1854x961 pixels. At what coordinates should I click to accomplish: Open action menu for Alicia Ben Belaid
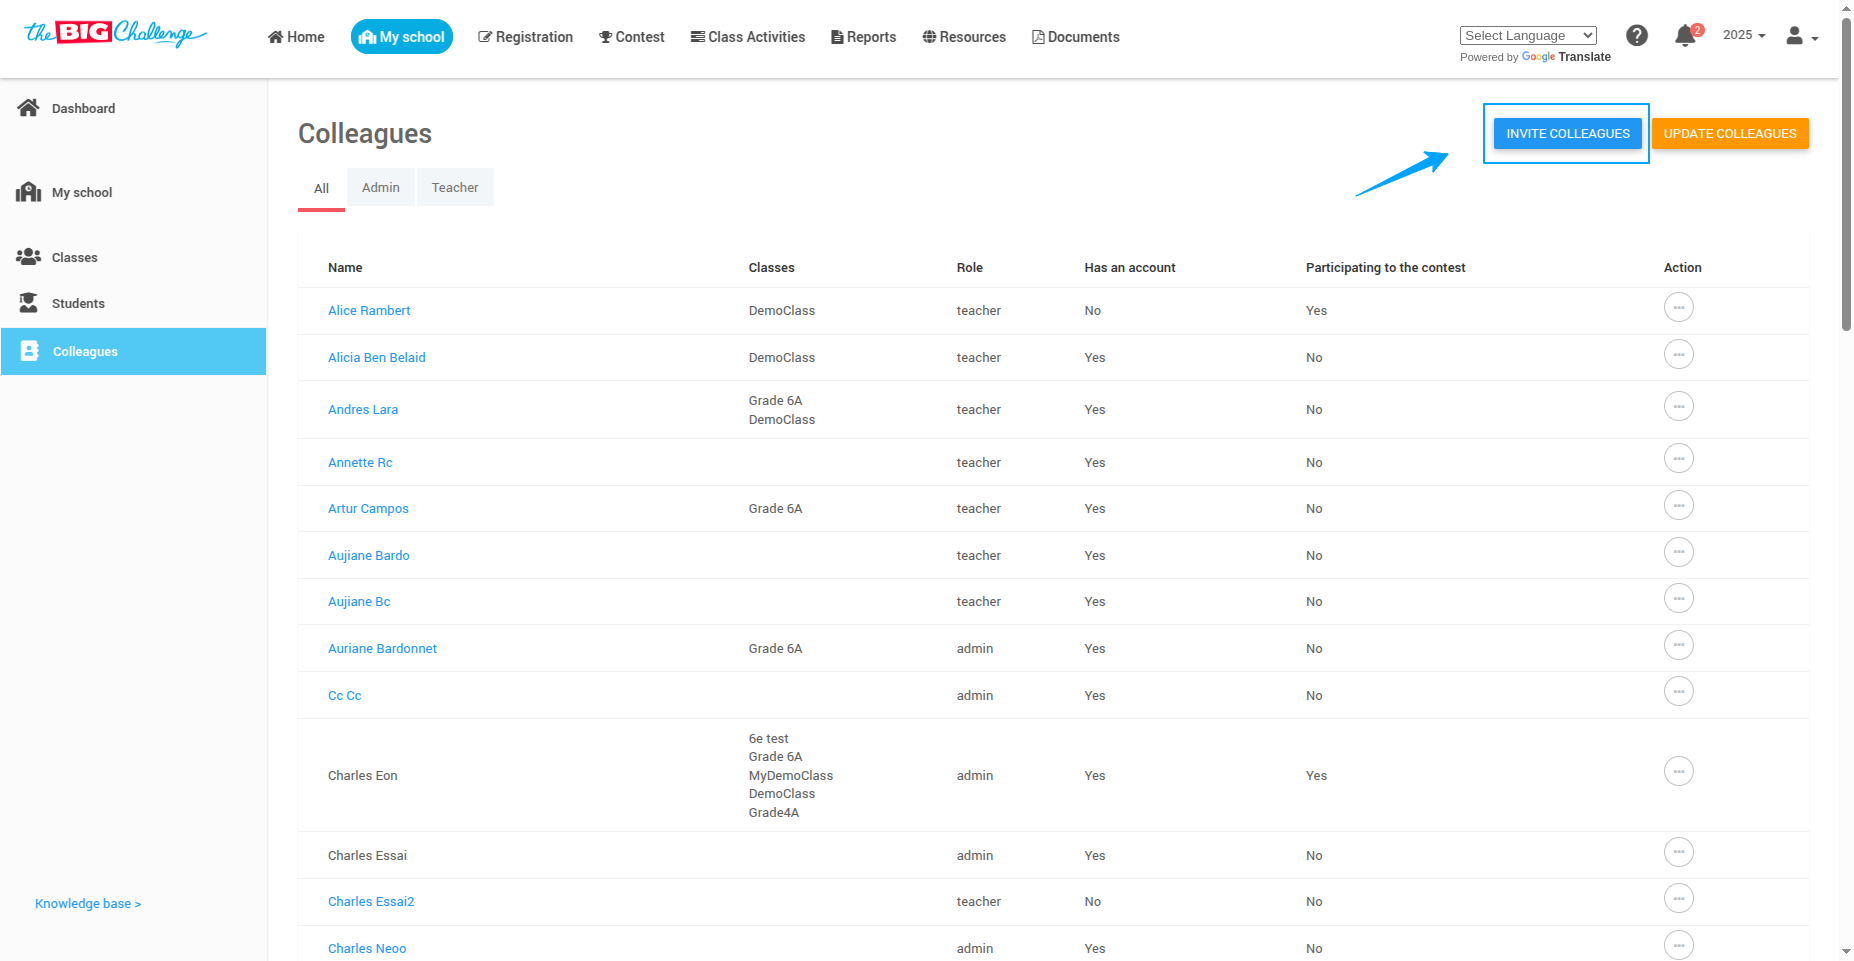1679,354
